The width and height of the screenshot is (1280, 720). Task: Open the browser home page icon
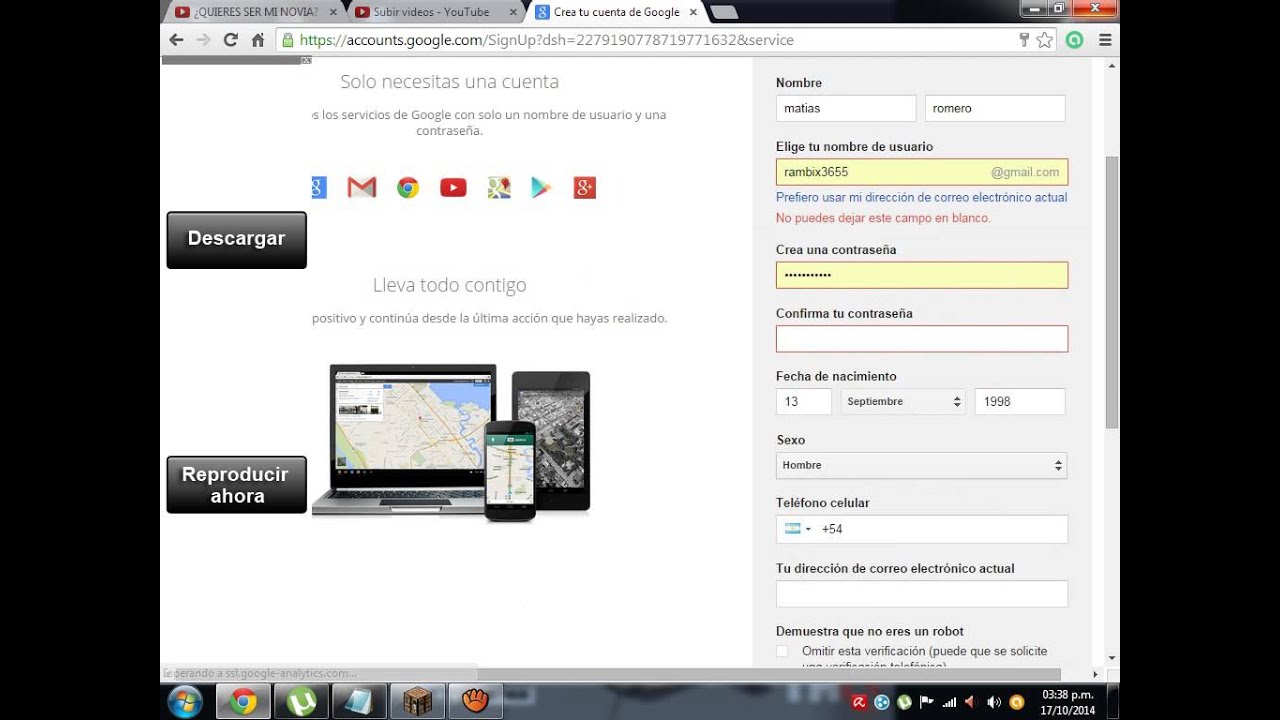pos(258,40)
